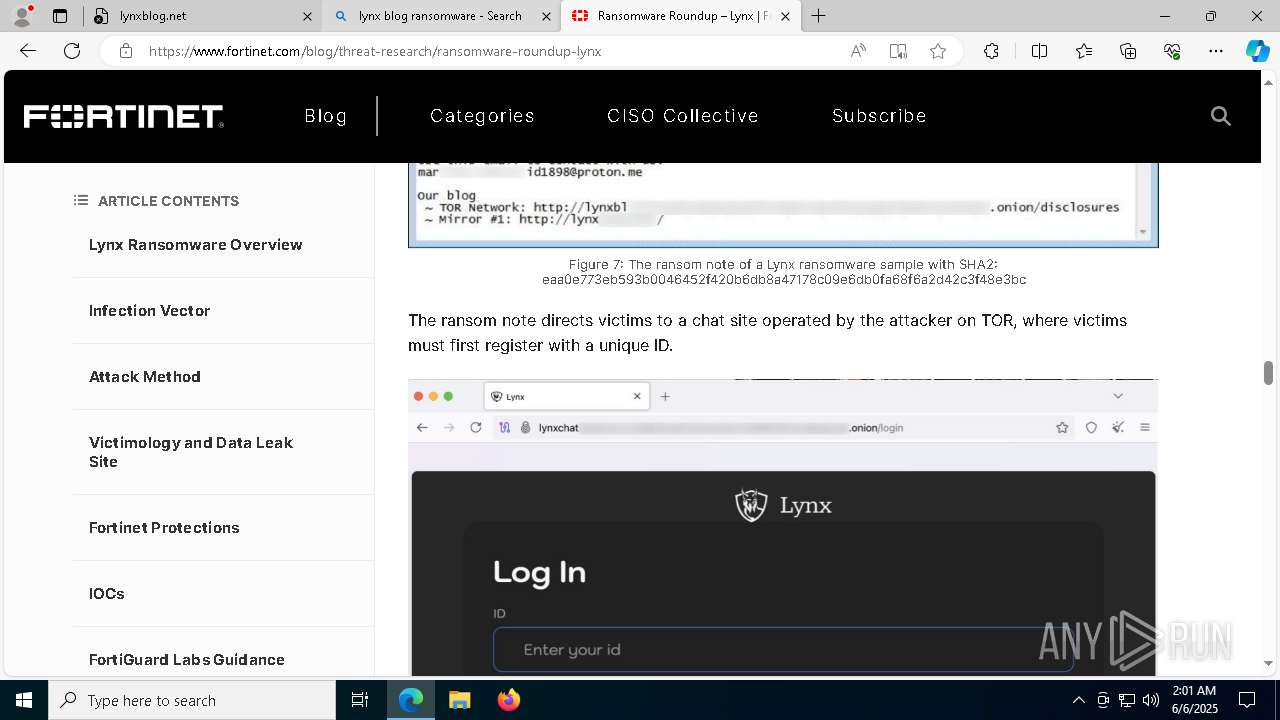Enter Immersive Reader mode
Viewport: 1280px width, 720px height.
point(898,51)
